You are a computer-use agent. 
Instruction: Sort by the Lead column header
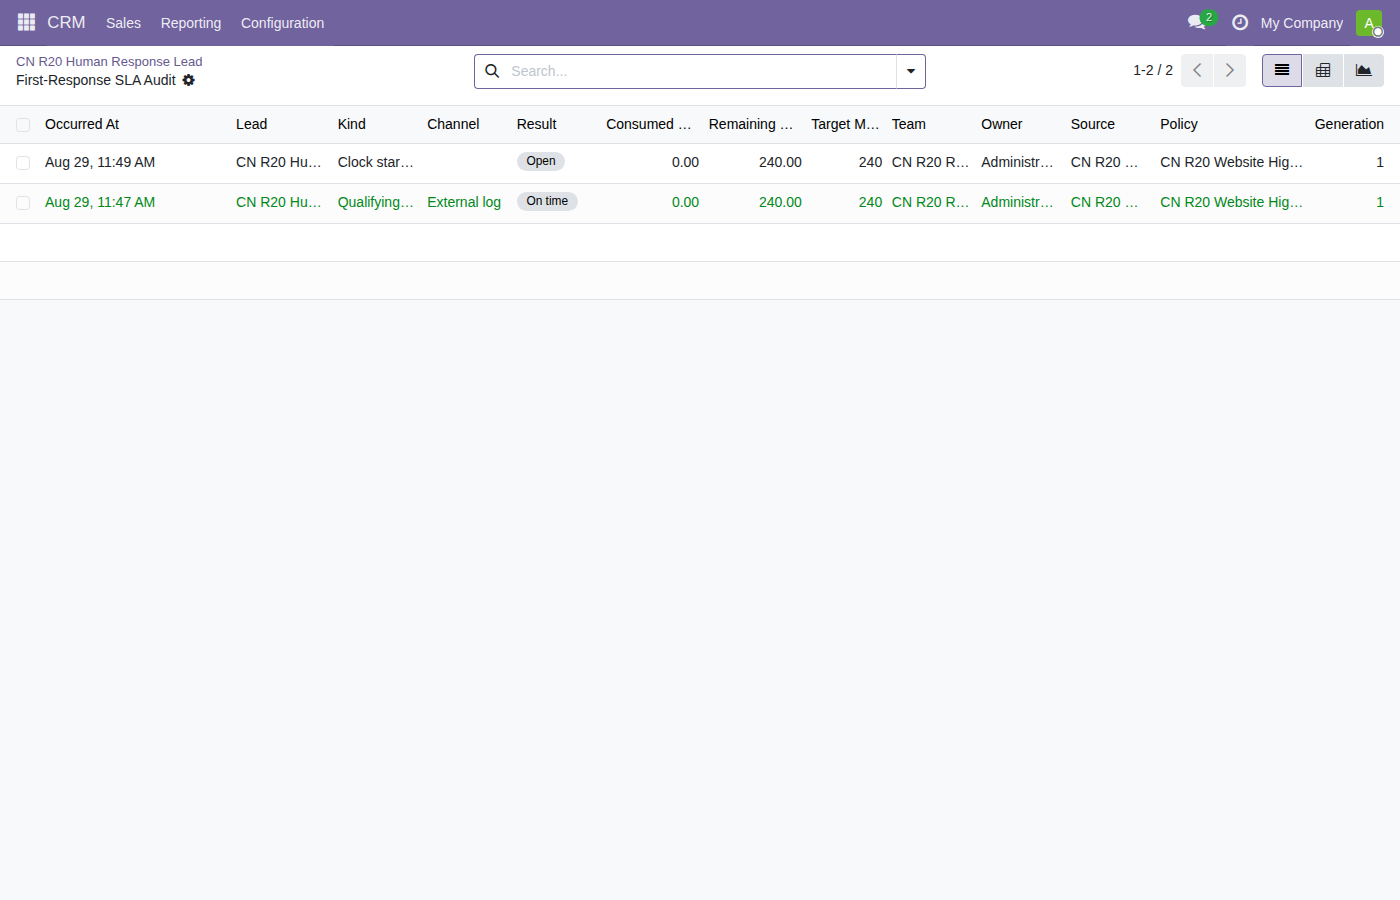pyautogui.click(x=252, y=124)
